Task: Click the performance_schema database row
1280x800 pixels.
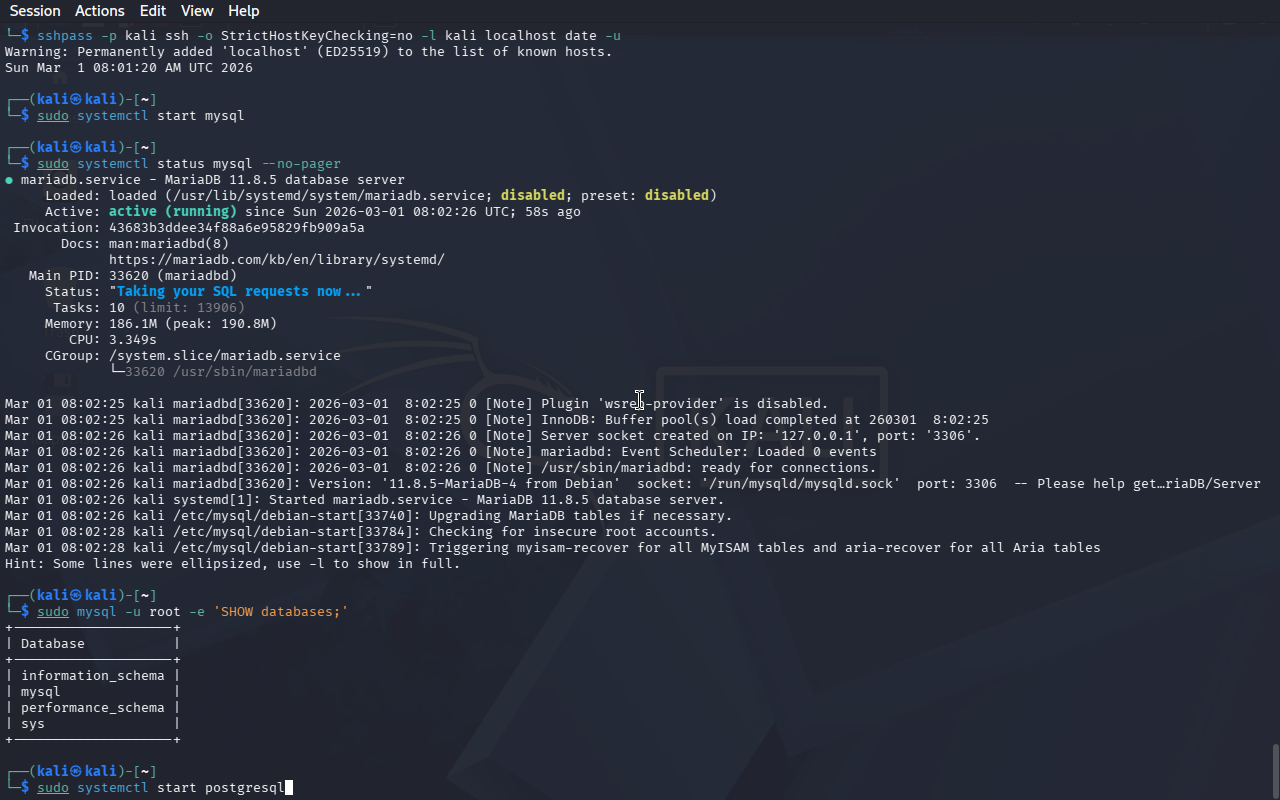Action: [92, 708]
